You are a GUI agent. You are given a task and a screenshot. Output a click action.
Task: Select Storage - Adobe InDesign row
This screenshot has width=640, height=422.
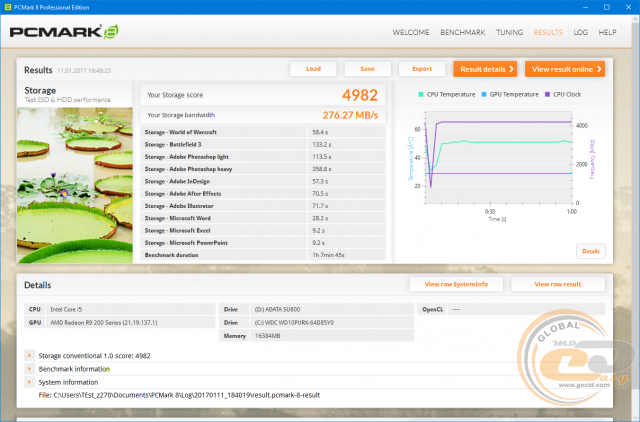point(263,181)
